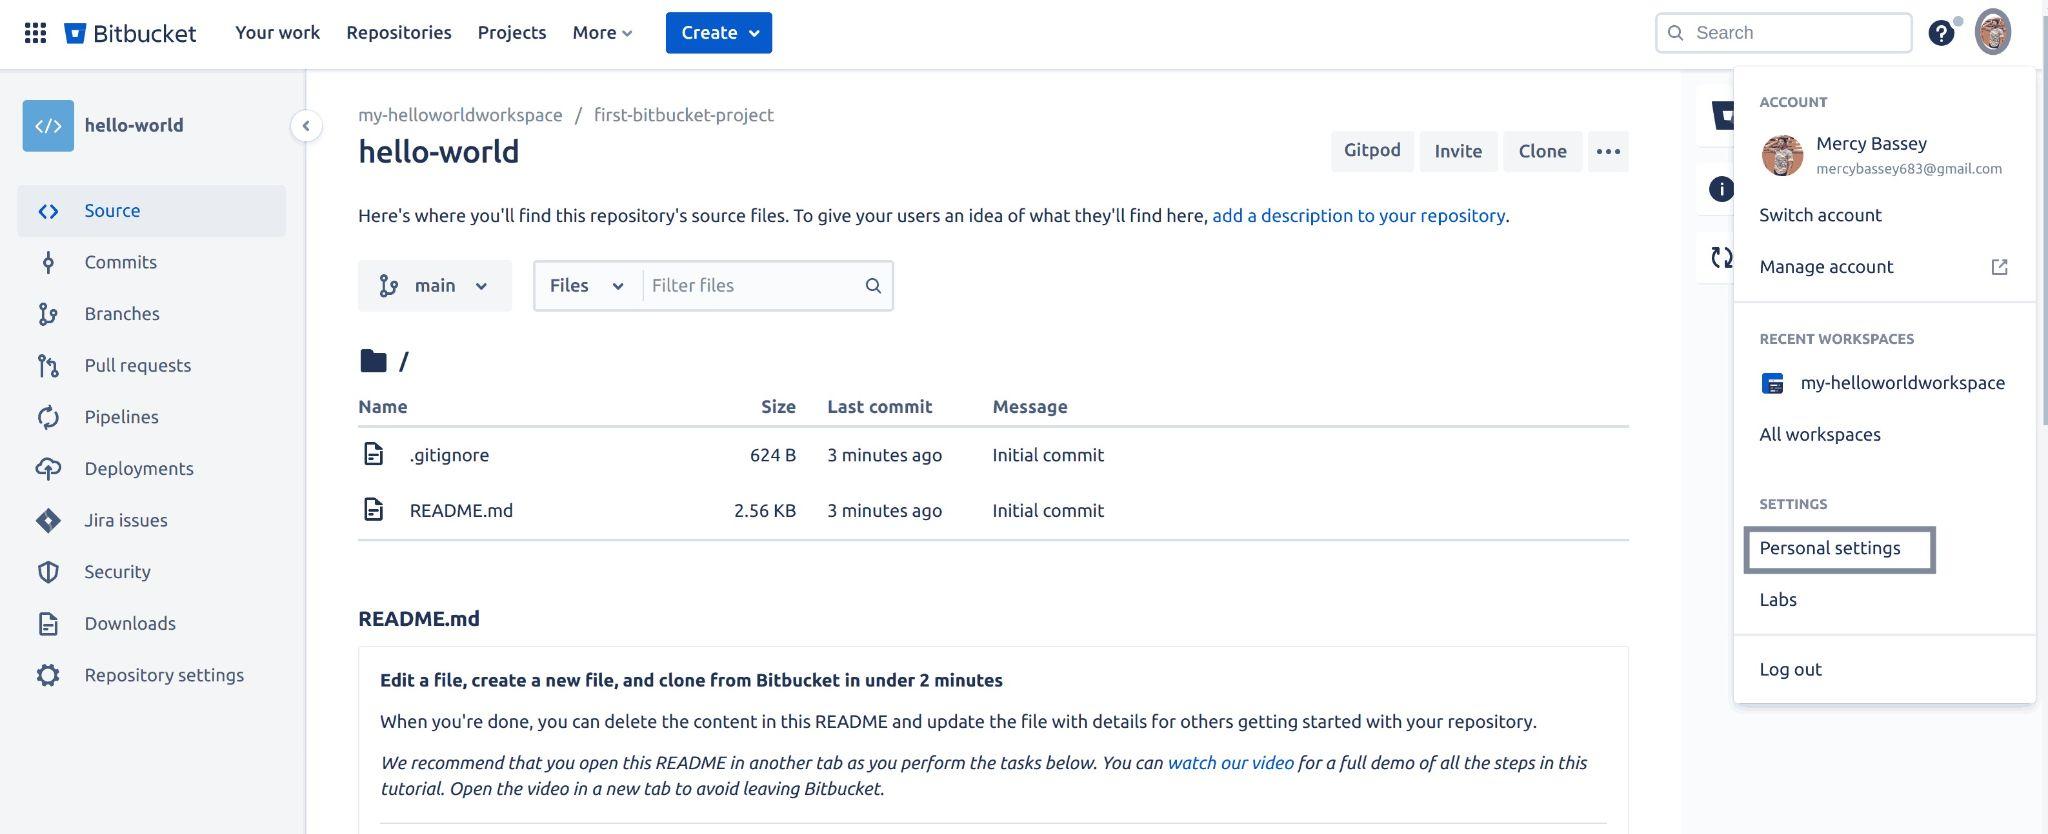Open the app switcher grid icon
The height and width of the screenshot is (834, 2048).
pyautogui.click(x=35, y=33)
